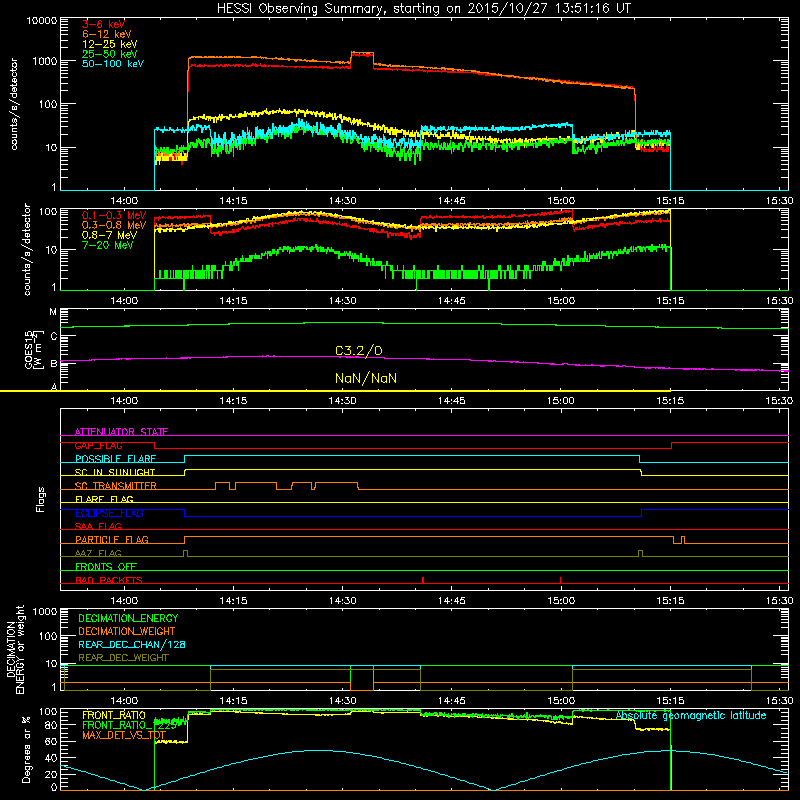
Task: Select the SAA_FLAG label
Action: click(x=98, y=526)
